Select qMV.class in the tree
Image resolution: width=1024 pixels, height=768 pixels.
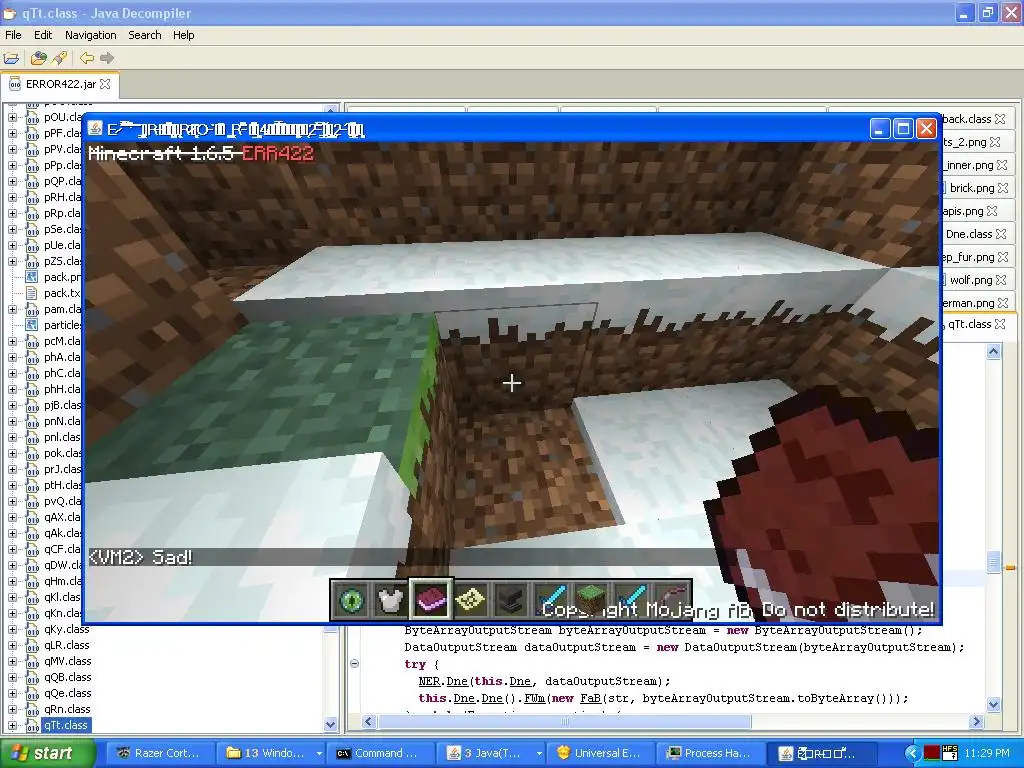click(67, 662)
